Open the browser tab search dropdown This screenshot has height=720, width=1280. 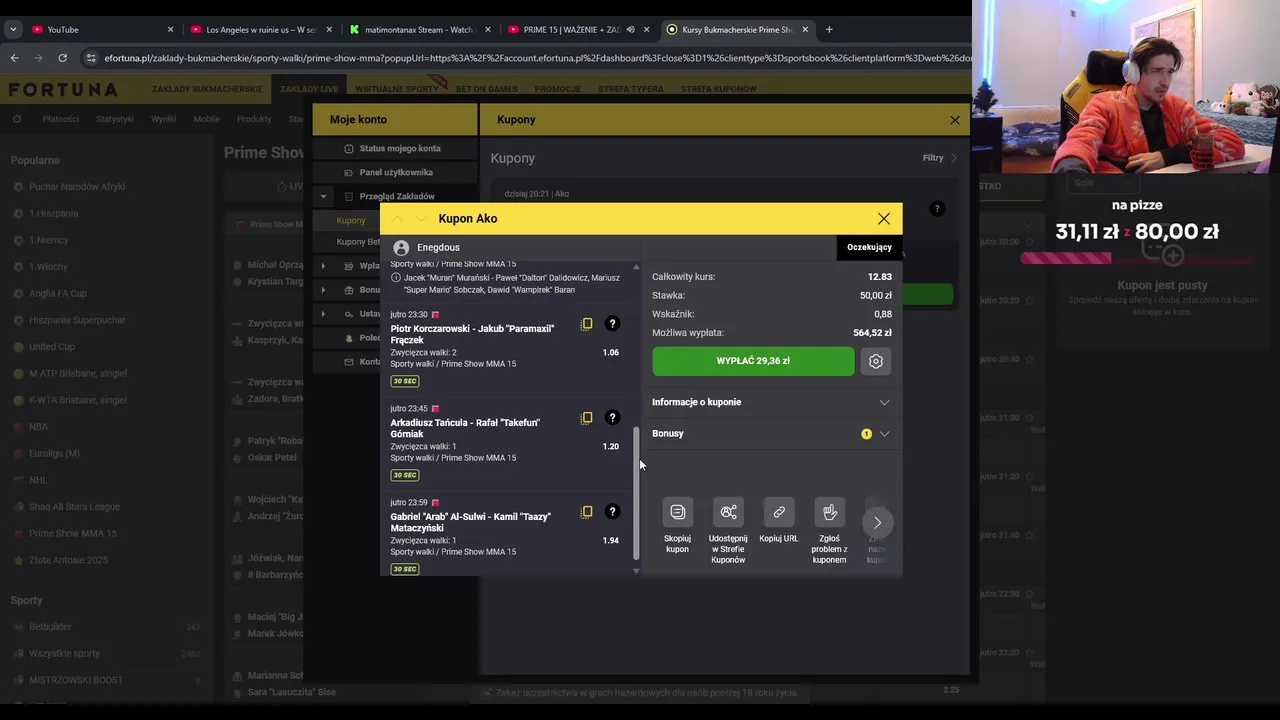pyautogui.click(x=13, y=29)
